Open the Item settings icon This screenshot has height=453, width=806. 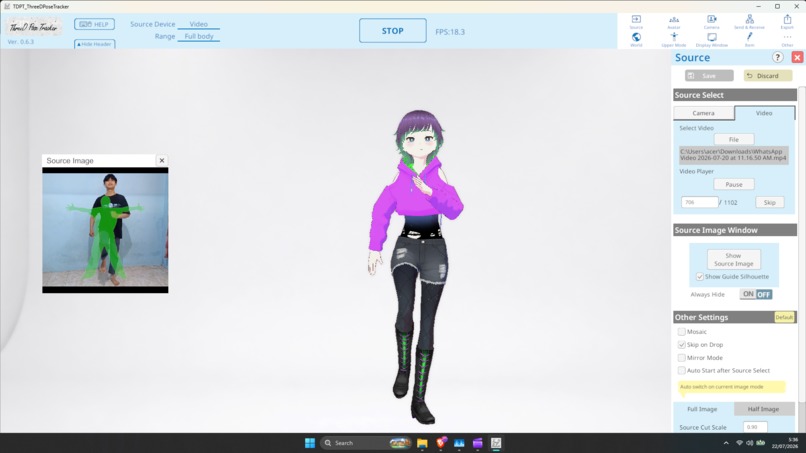coord(749,39)
